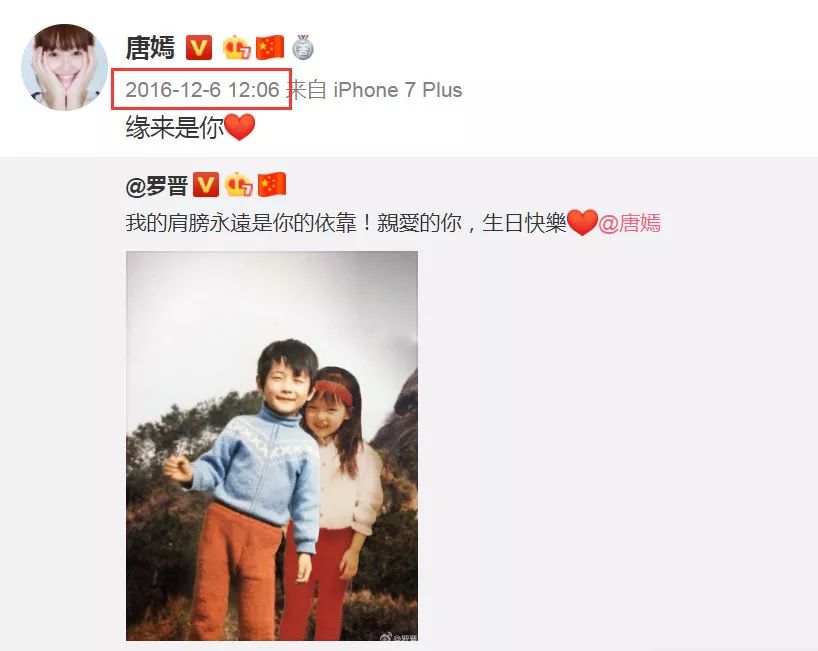The image size is (818, 651).
Task: Click the crown membership badge beside 唐嫣
Action: tap(236, 48)
